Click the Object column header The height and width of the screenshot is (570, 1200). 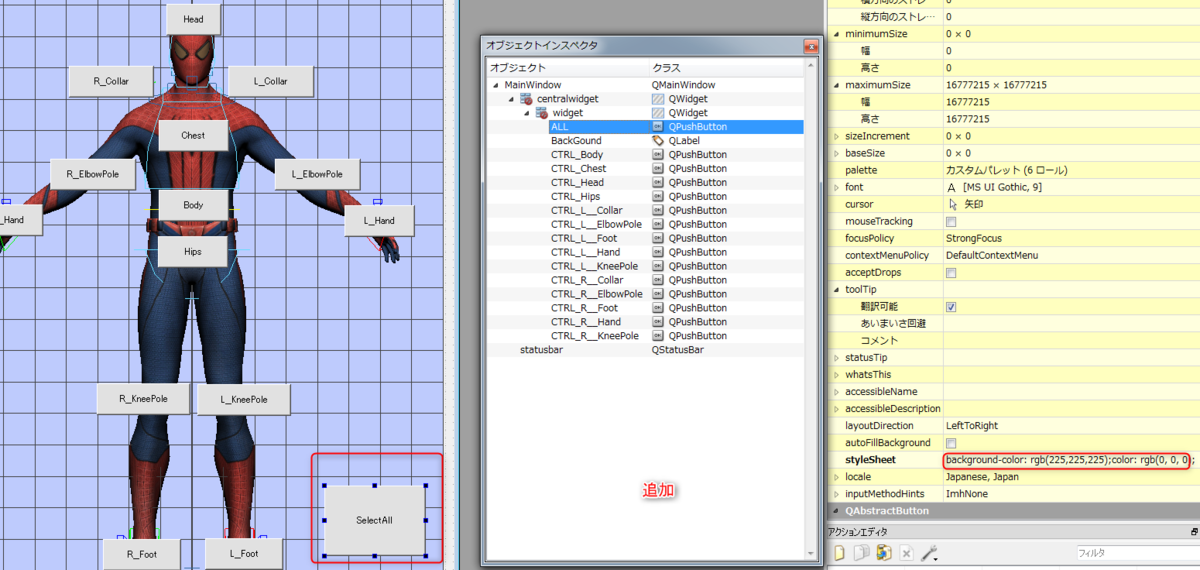coord(567,67)
